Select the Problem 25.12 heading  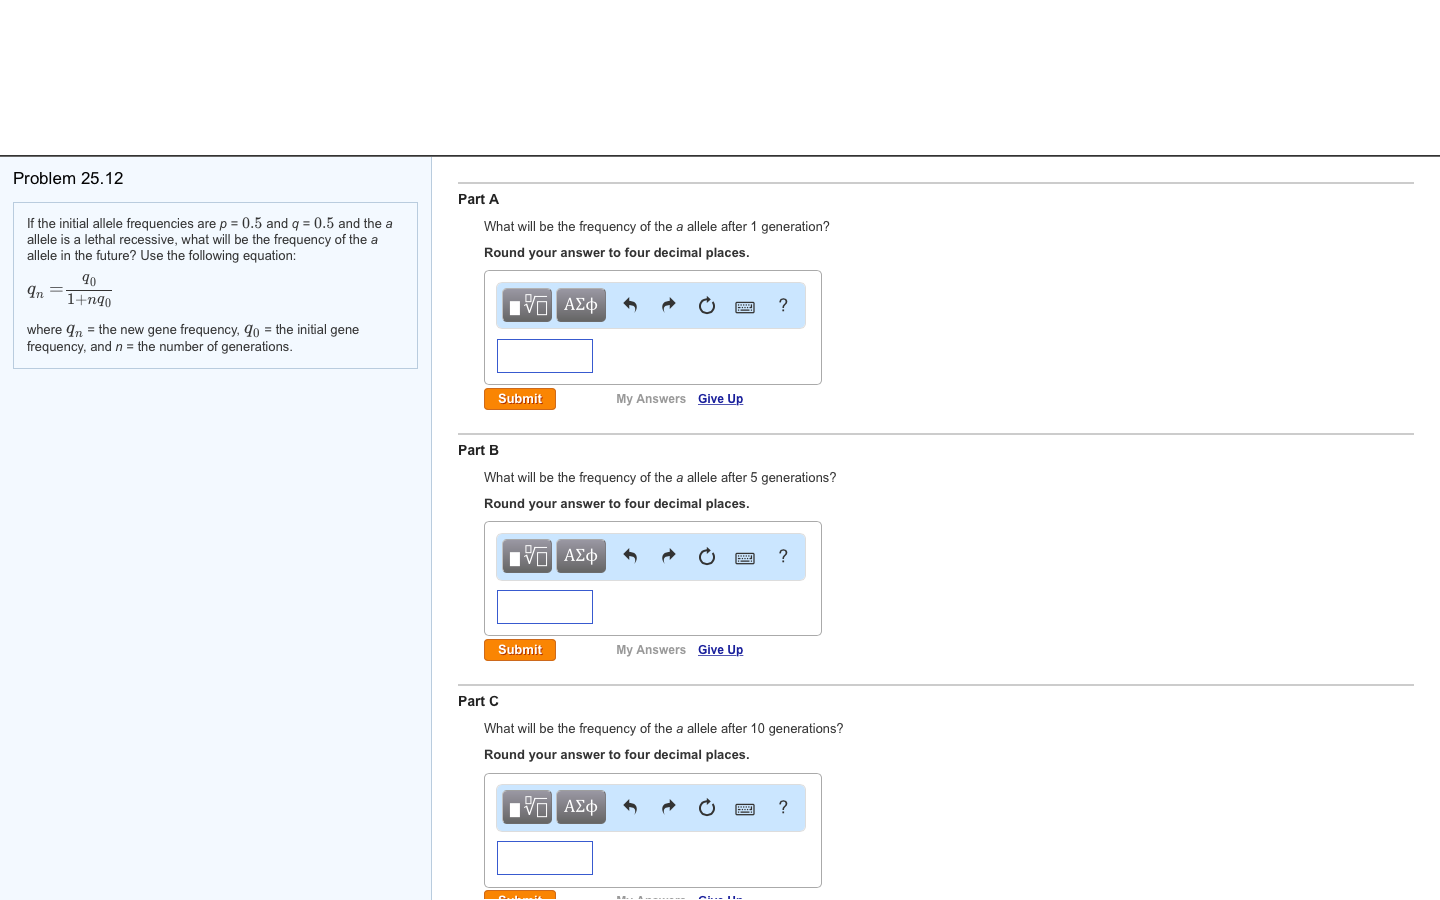pyautogui.click(x=68, y=178)
